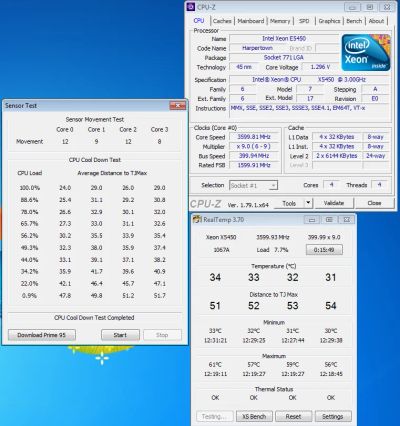Click the Xeon X5450 label in RealTemp
This screenshot has height=426, width=400.
[221, 237]
